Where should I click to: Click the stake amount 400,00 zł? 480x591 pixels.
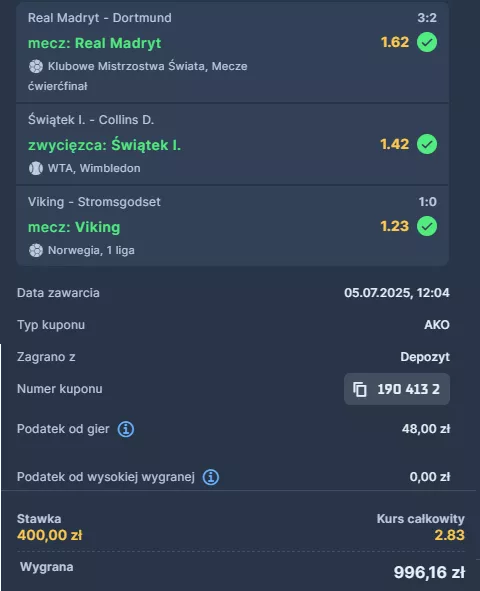[49, 535]
